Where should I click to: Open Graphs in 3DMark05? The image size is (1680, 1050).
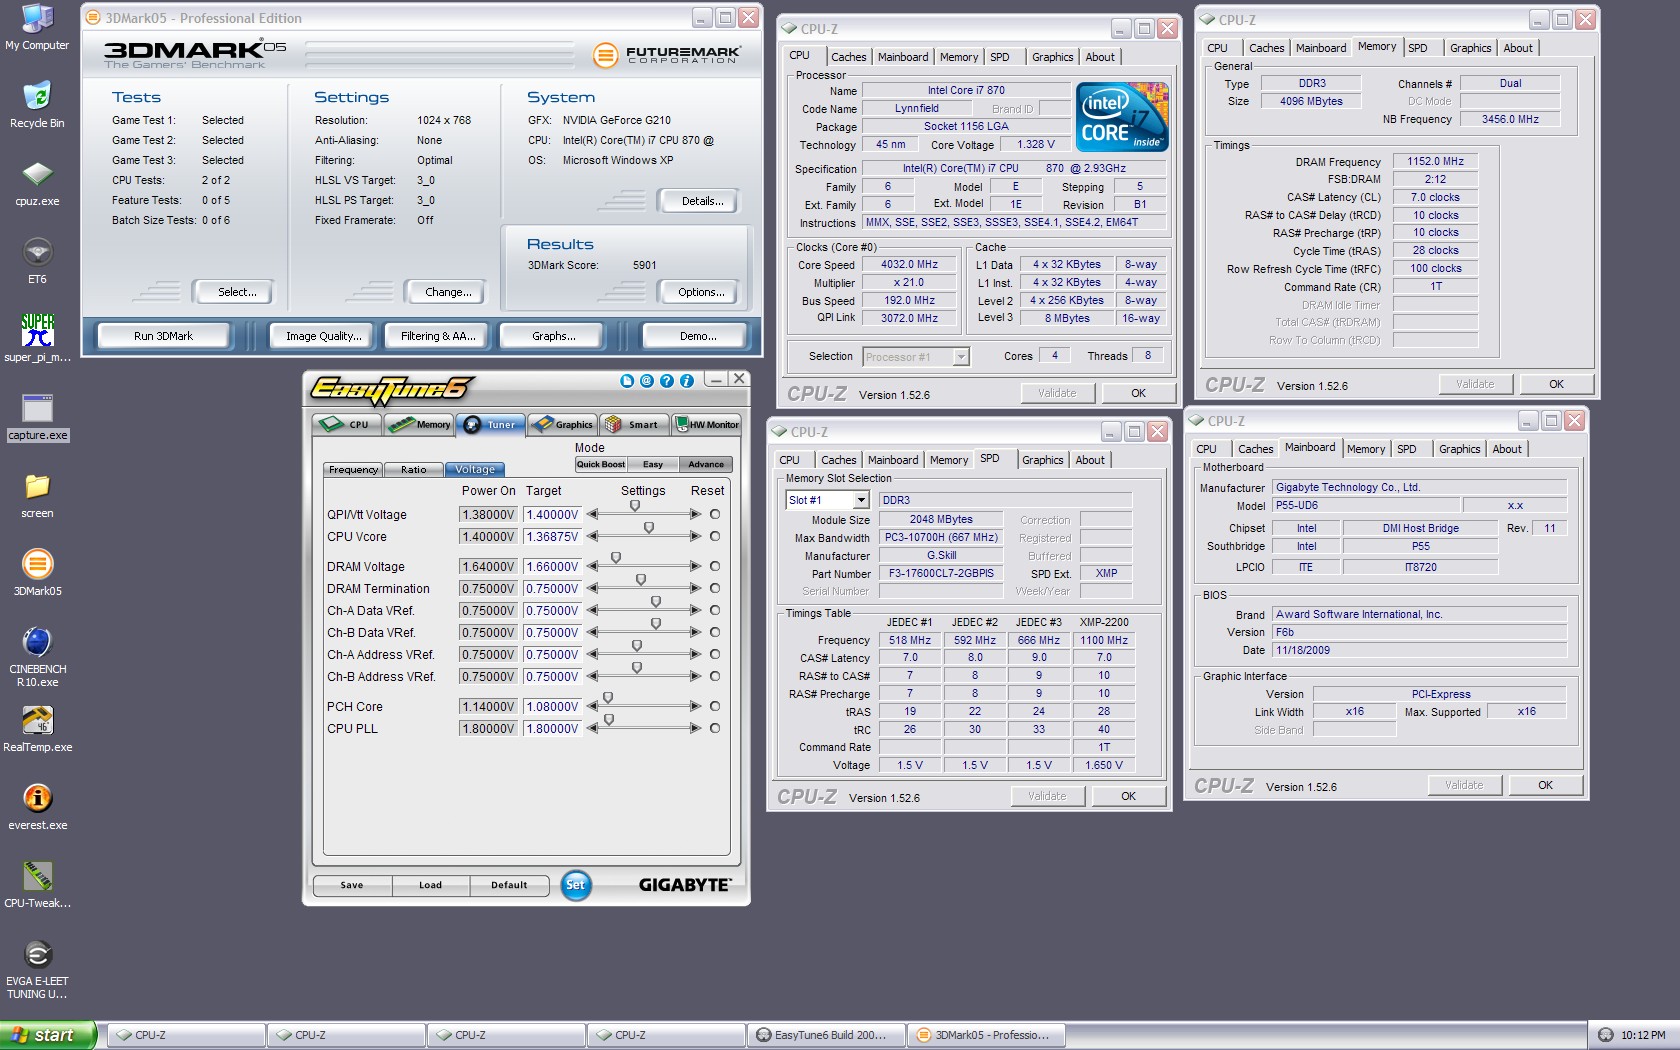(553, 336)
